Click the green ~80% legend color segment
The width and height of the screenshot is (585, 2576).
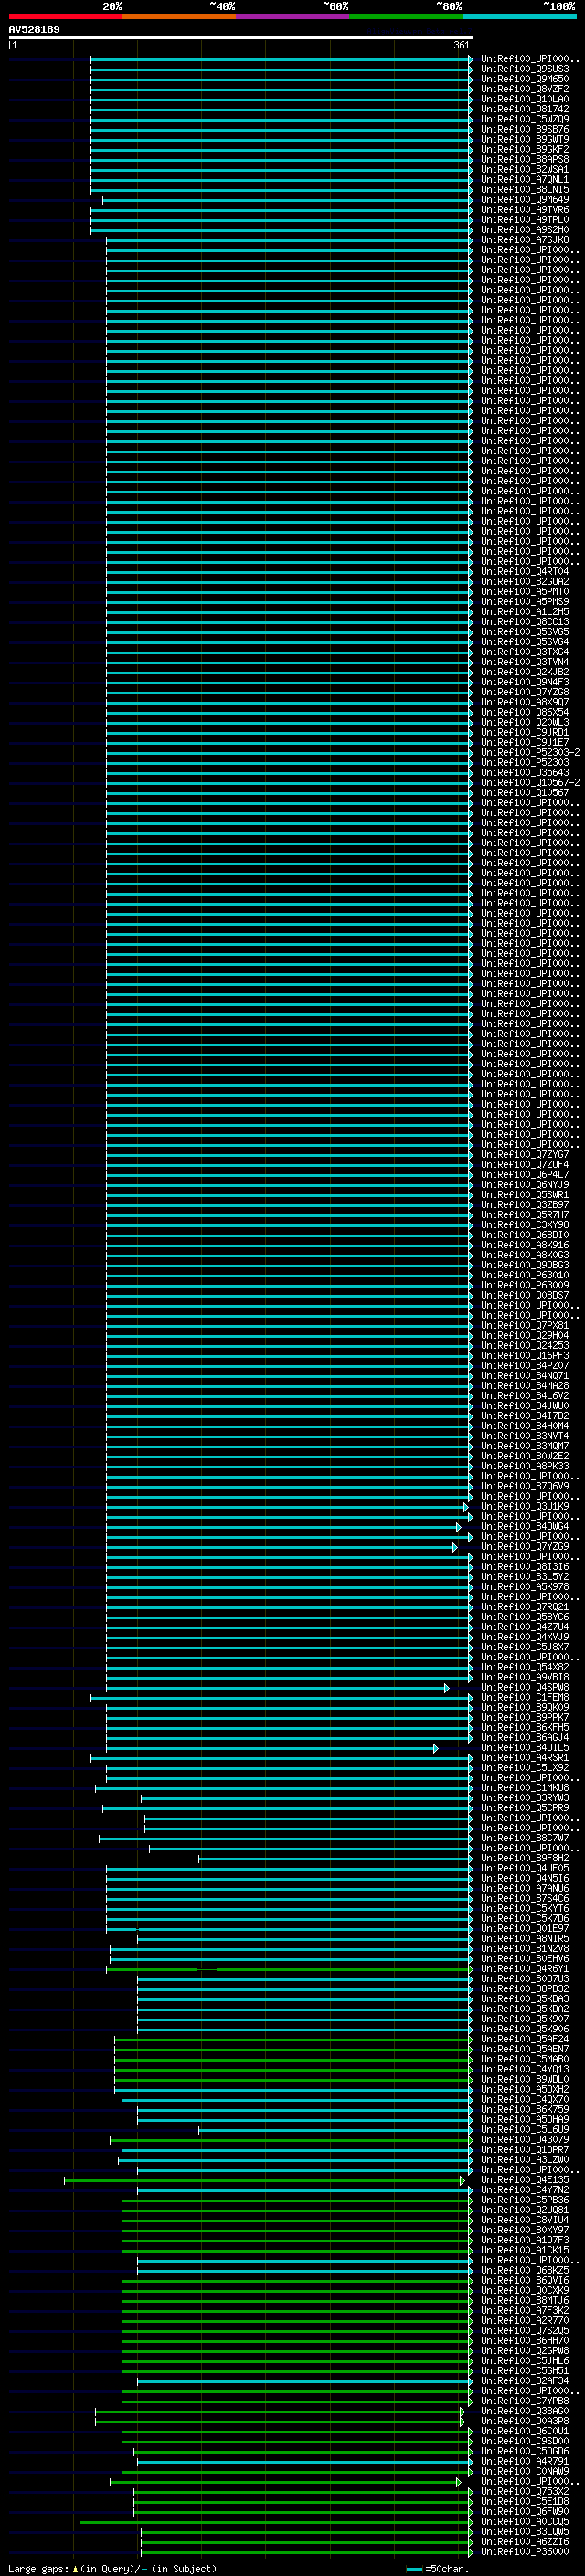(x=406, y=16)
